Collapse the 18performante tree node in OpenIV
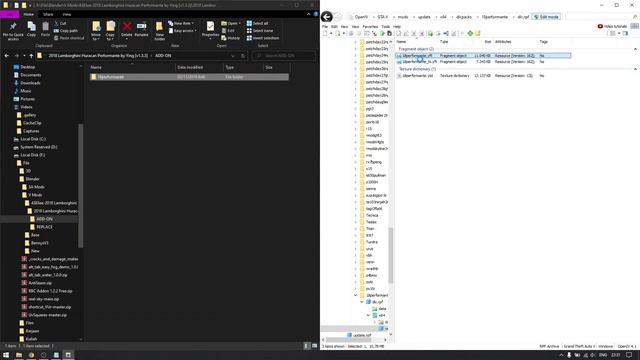Viewport: 640px width, 360px height. tap(356, 295)
